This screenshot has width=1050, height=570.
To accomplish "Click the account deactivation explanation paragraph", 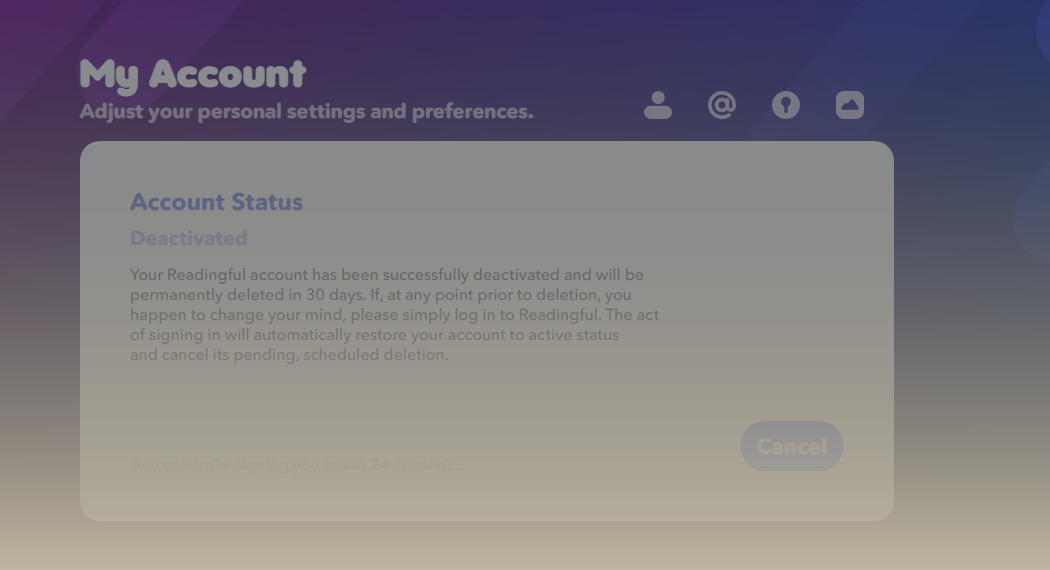I will [x=394, y=315].
